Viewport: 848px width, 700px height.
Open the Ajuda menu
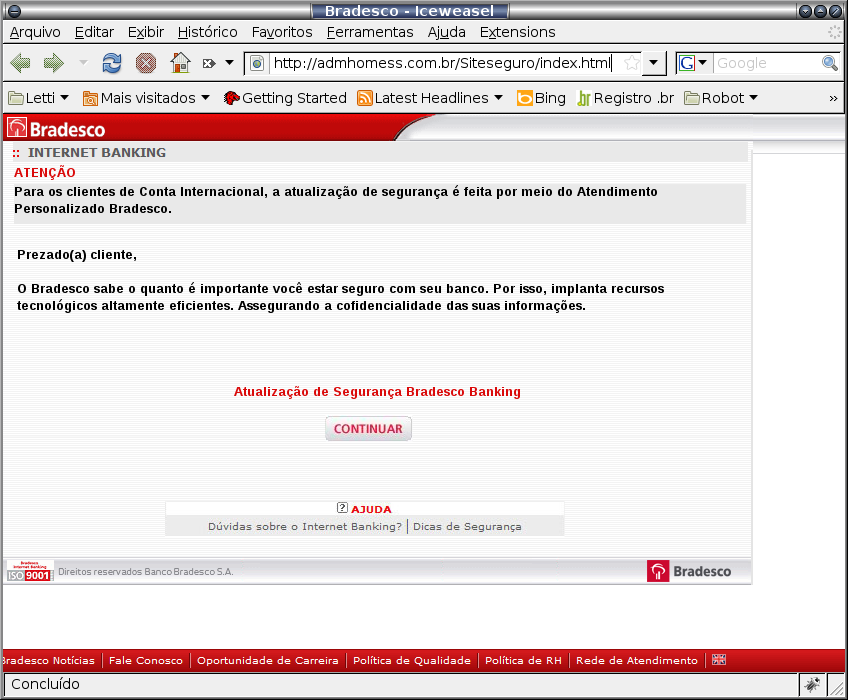point(447,32)
